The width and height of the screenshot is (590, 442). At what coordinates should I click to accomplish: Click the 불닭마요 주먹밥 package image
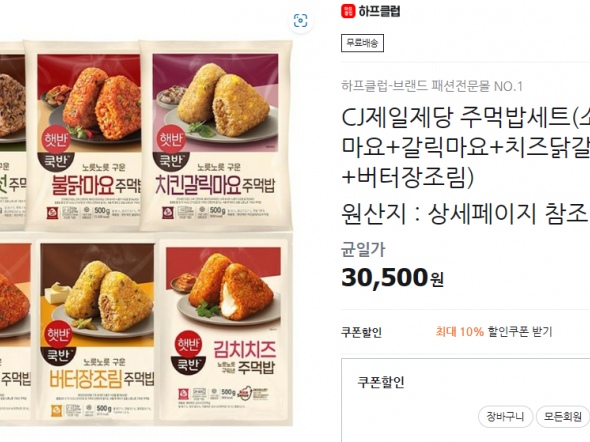pyautogui.click(x=83, y=135)
